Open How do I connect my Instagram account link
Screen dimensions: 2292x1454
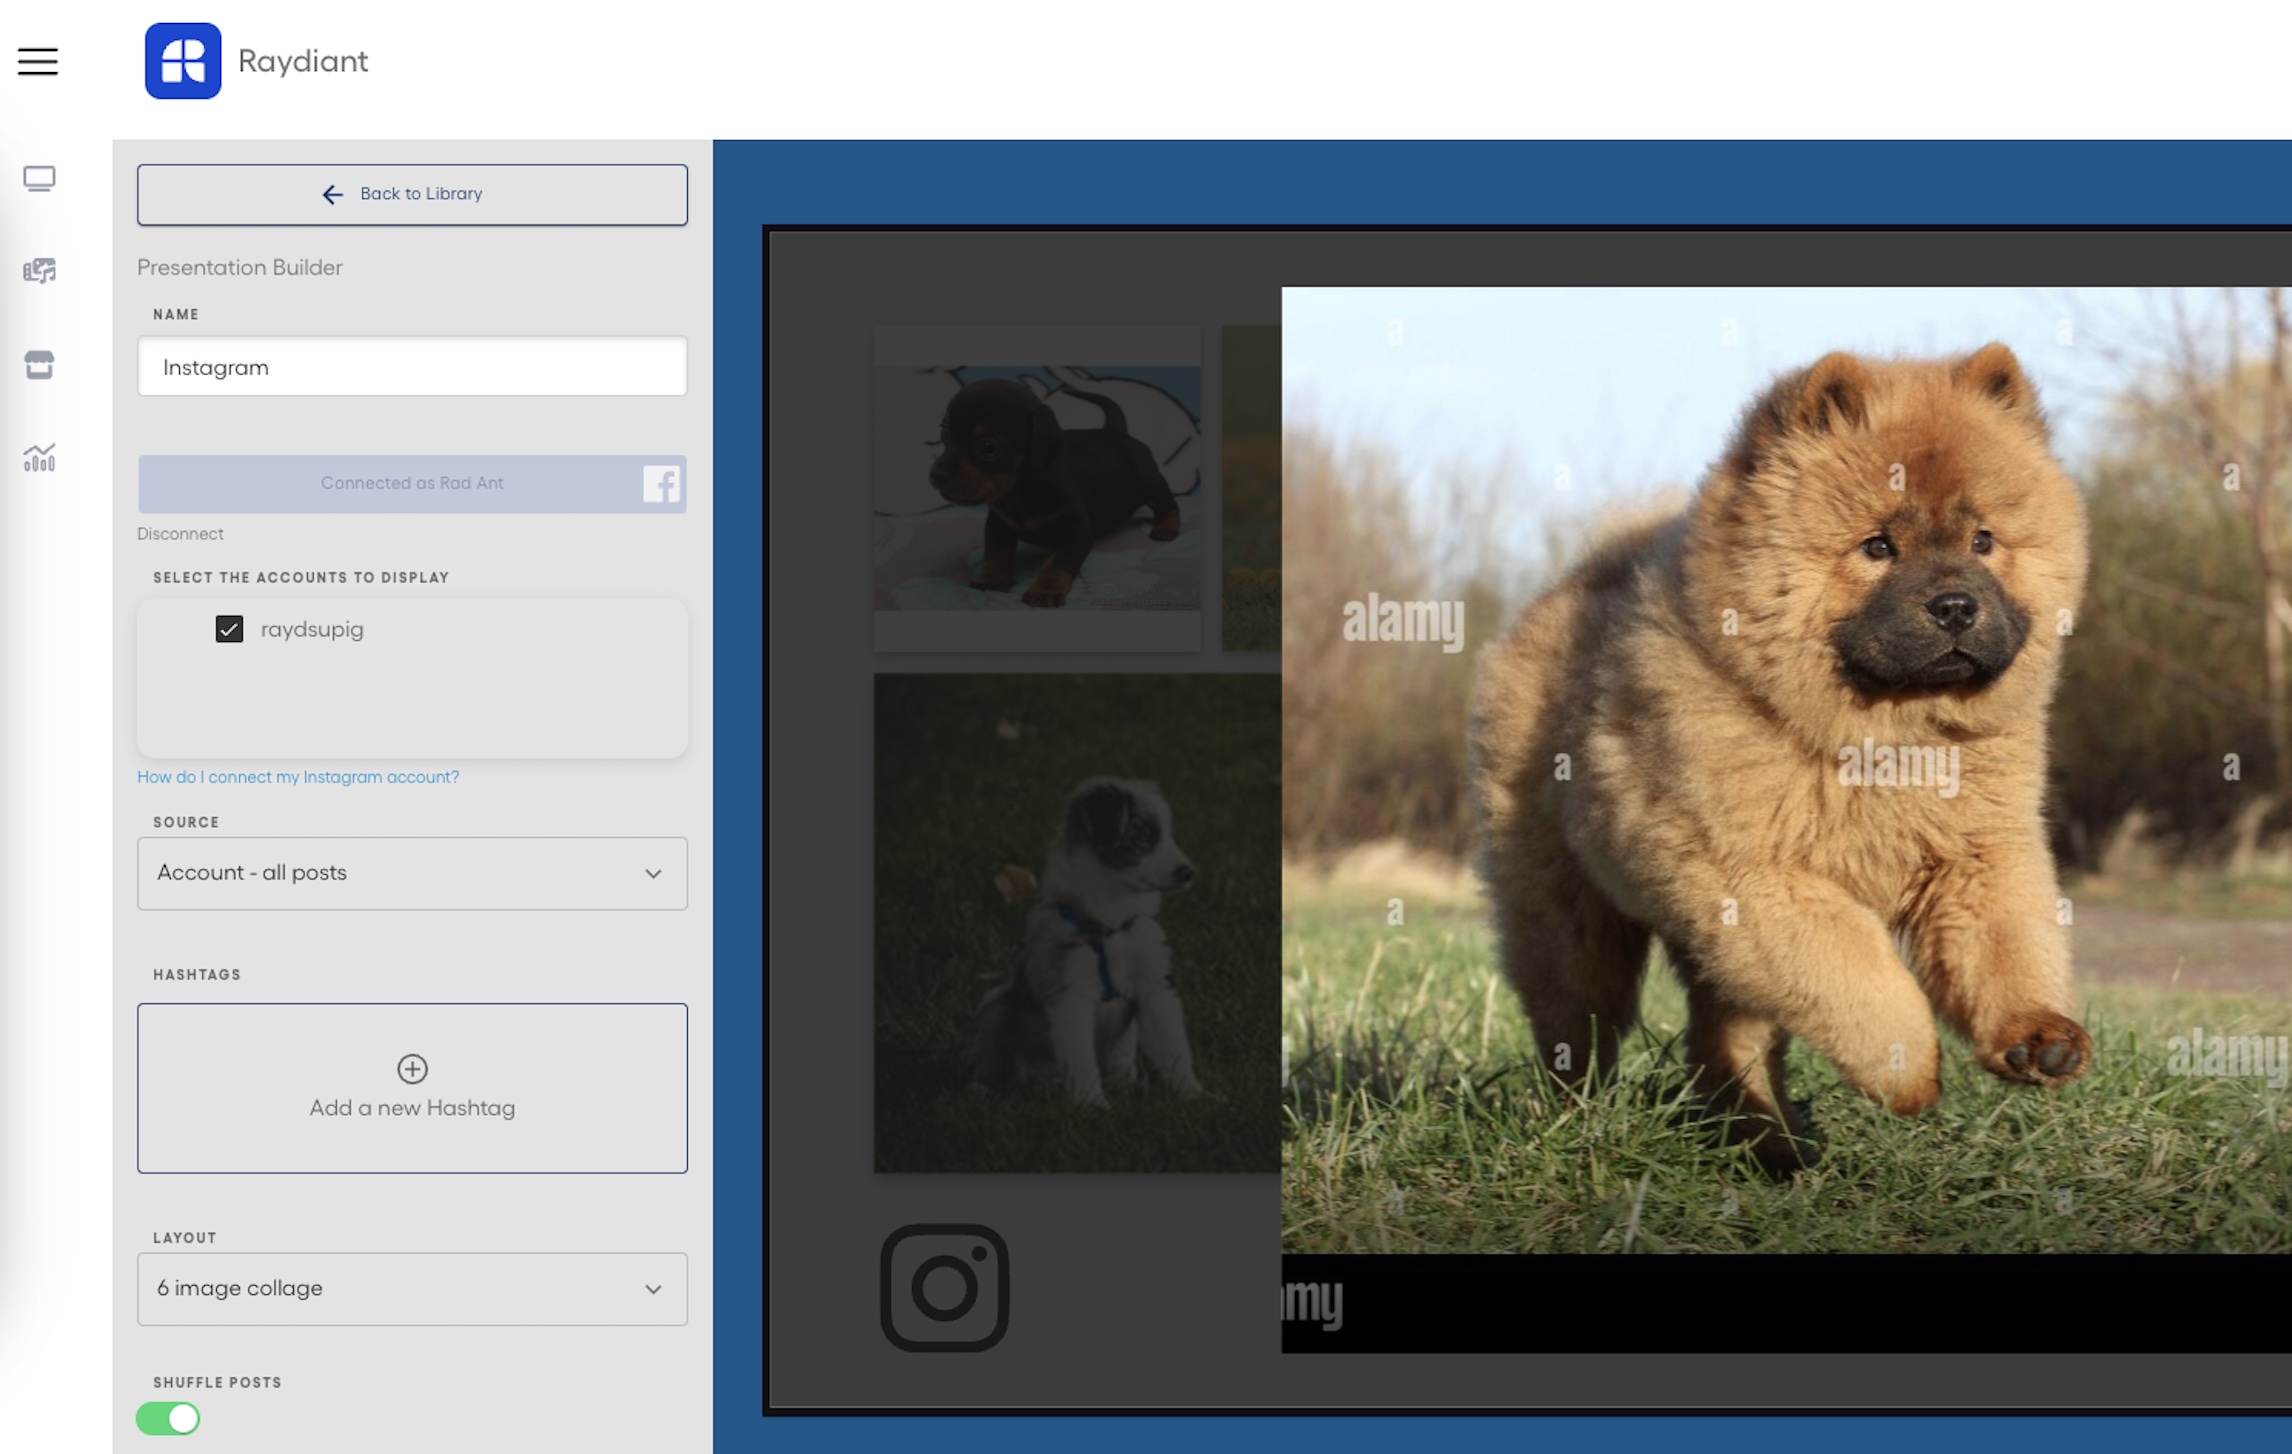pyautogui.click(x=297, y=776)
